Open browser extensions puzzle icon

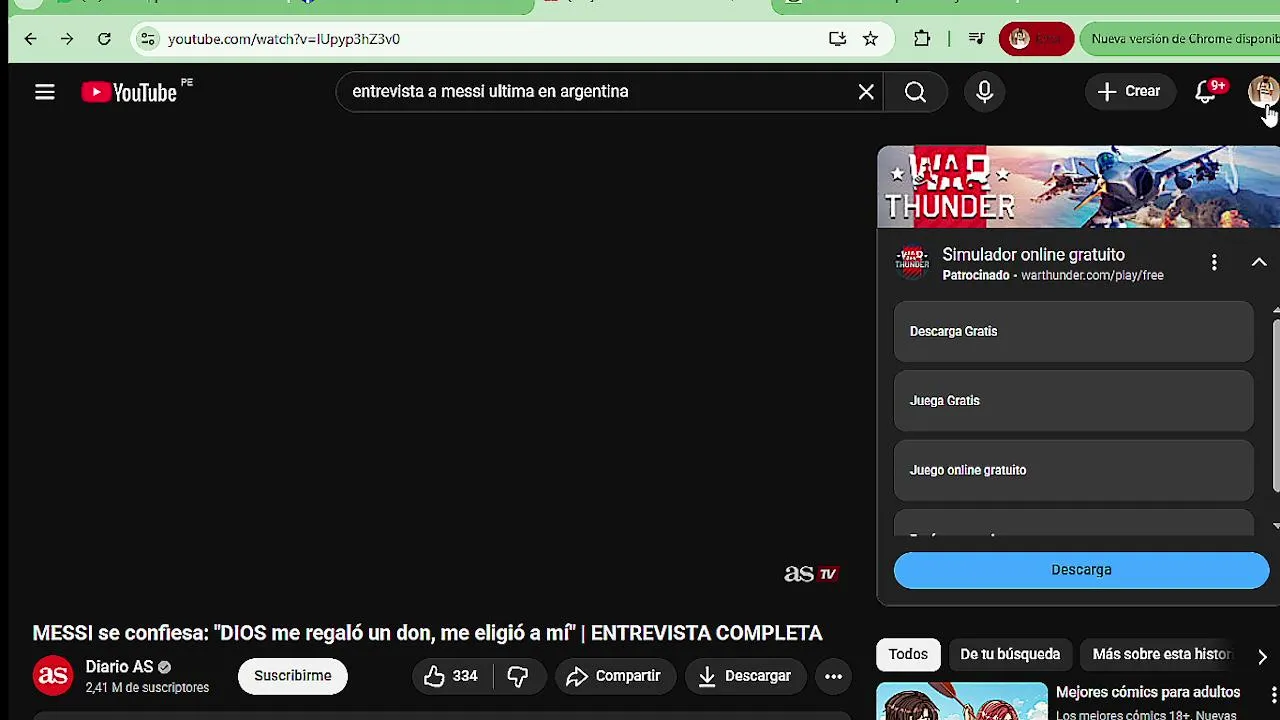tap(922, 39)
